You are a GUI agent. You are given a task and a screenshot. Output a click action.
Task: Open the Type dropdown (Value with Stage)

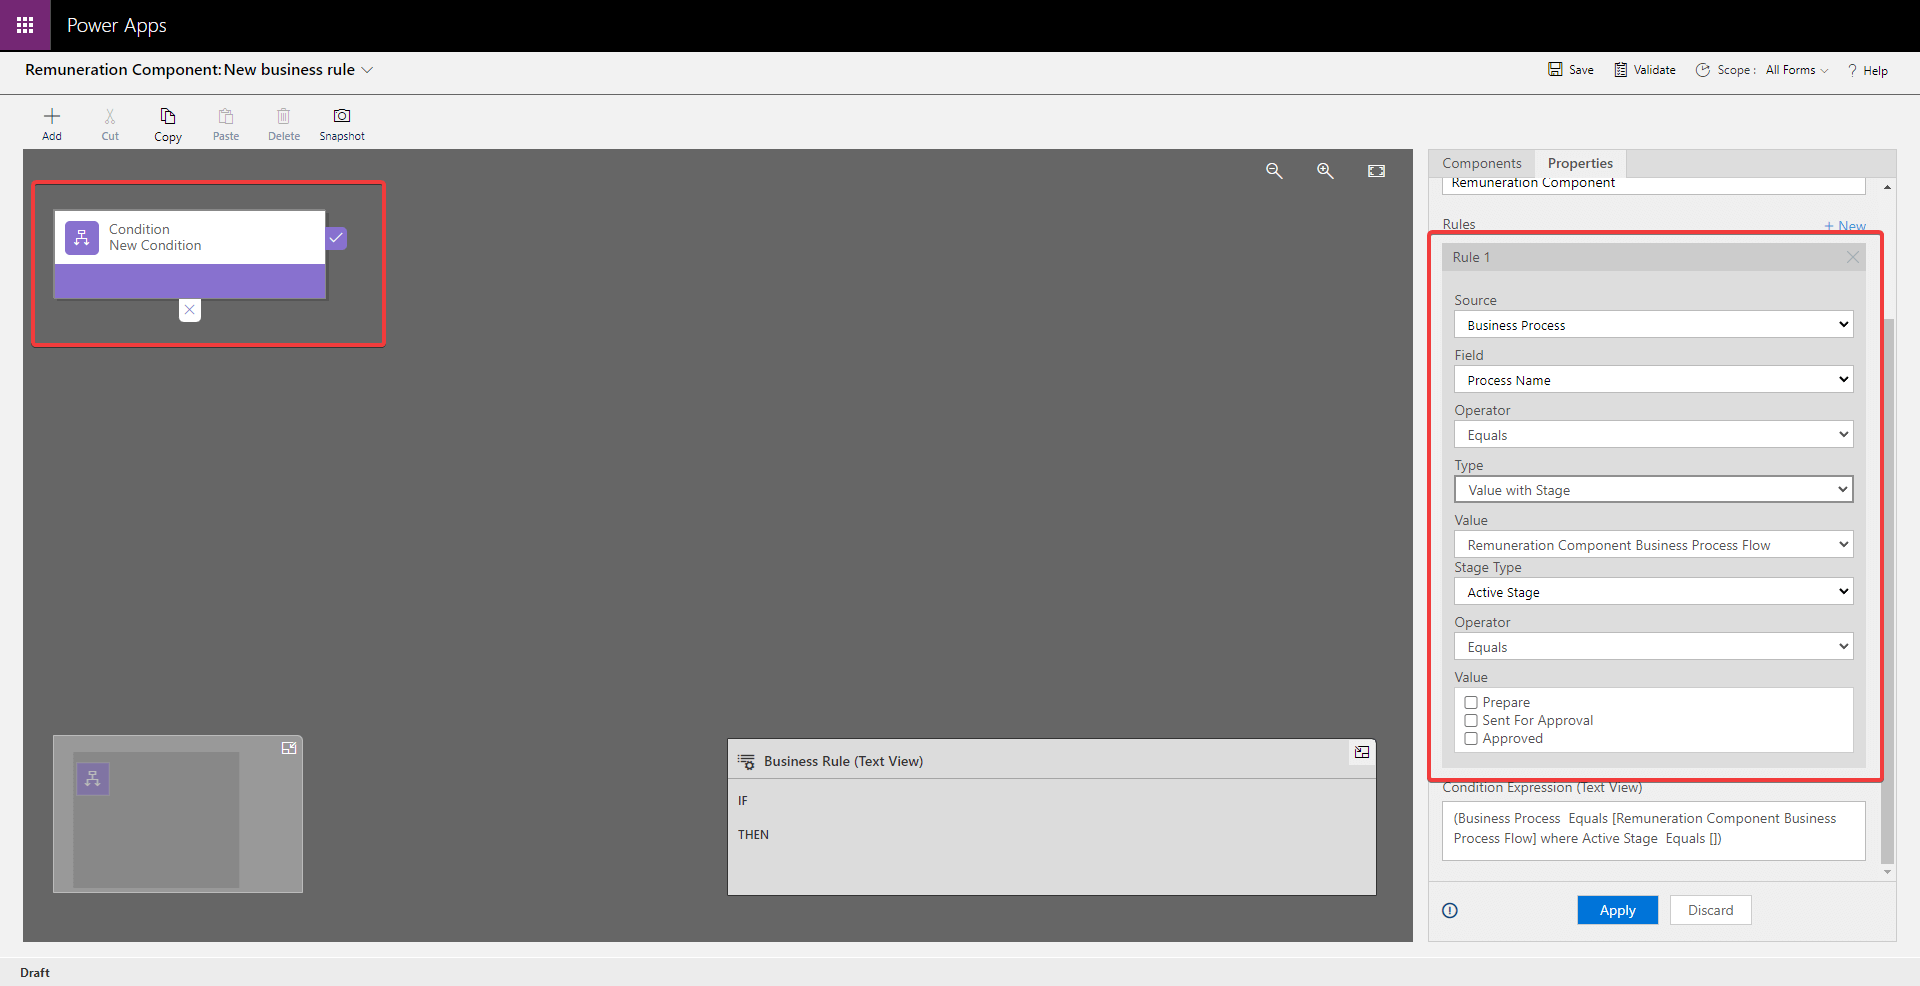[x=1653, y=490]
